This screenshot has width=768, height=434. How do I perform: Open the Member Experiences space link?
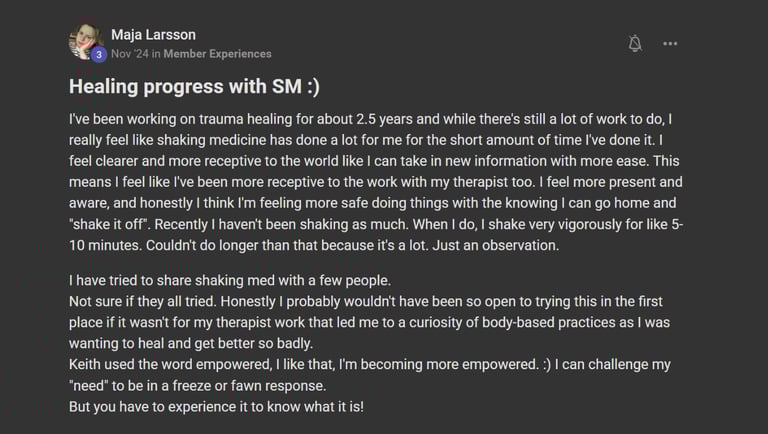click(x=217, y=54)
